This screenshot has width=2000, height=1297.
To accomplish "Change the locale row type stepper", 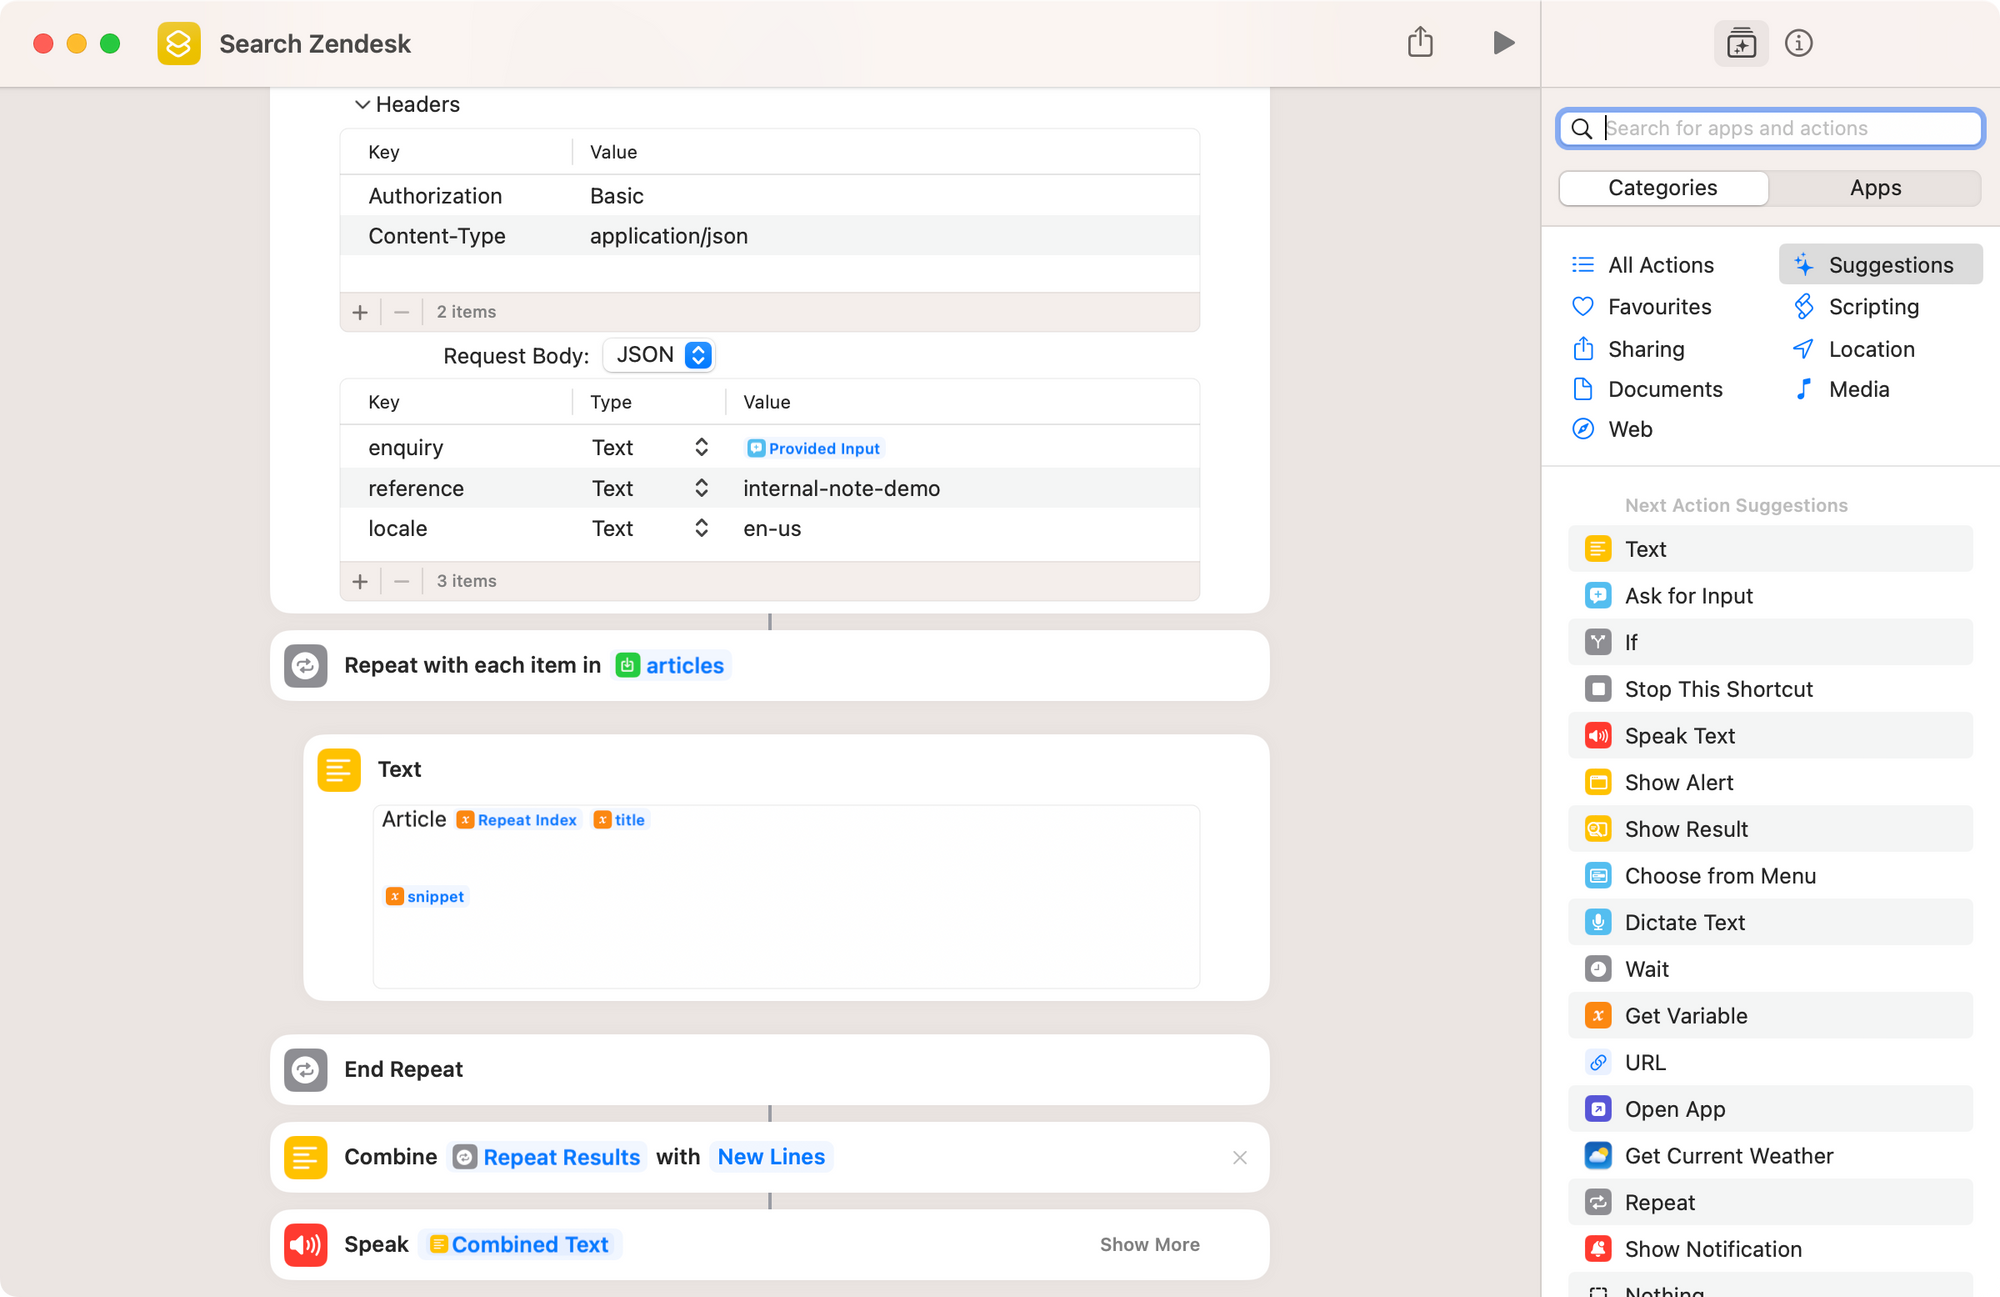I will (701, 528).
